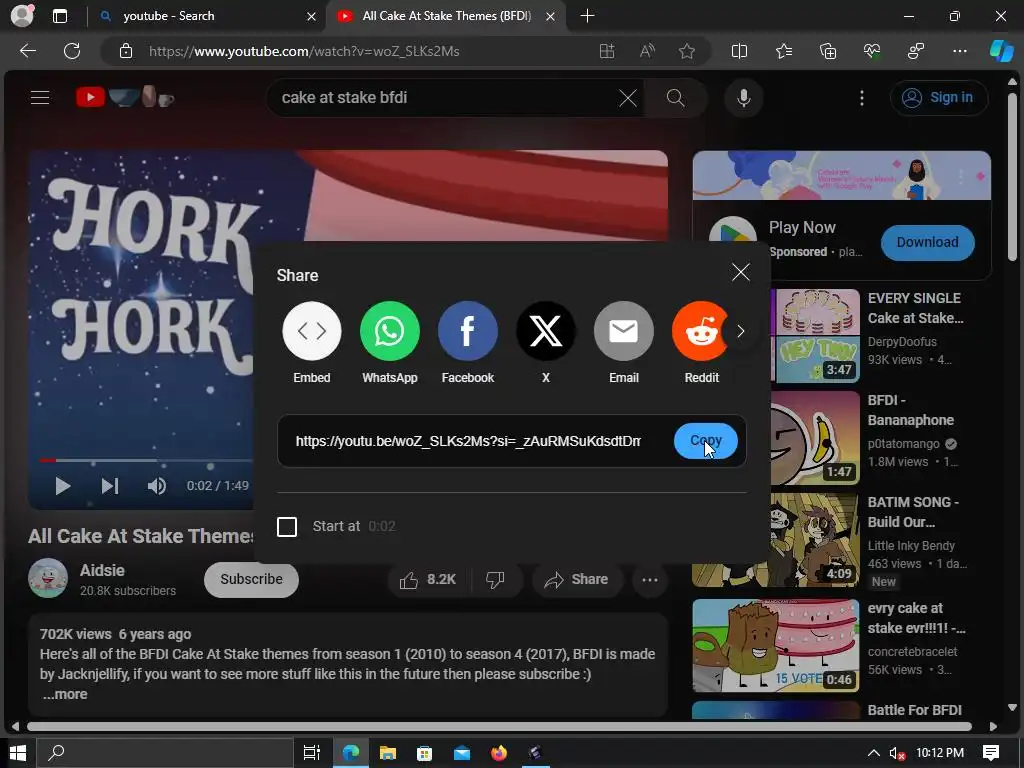
Task: Open the Windows Start menu
Action: (x=18, y=753)
